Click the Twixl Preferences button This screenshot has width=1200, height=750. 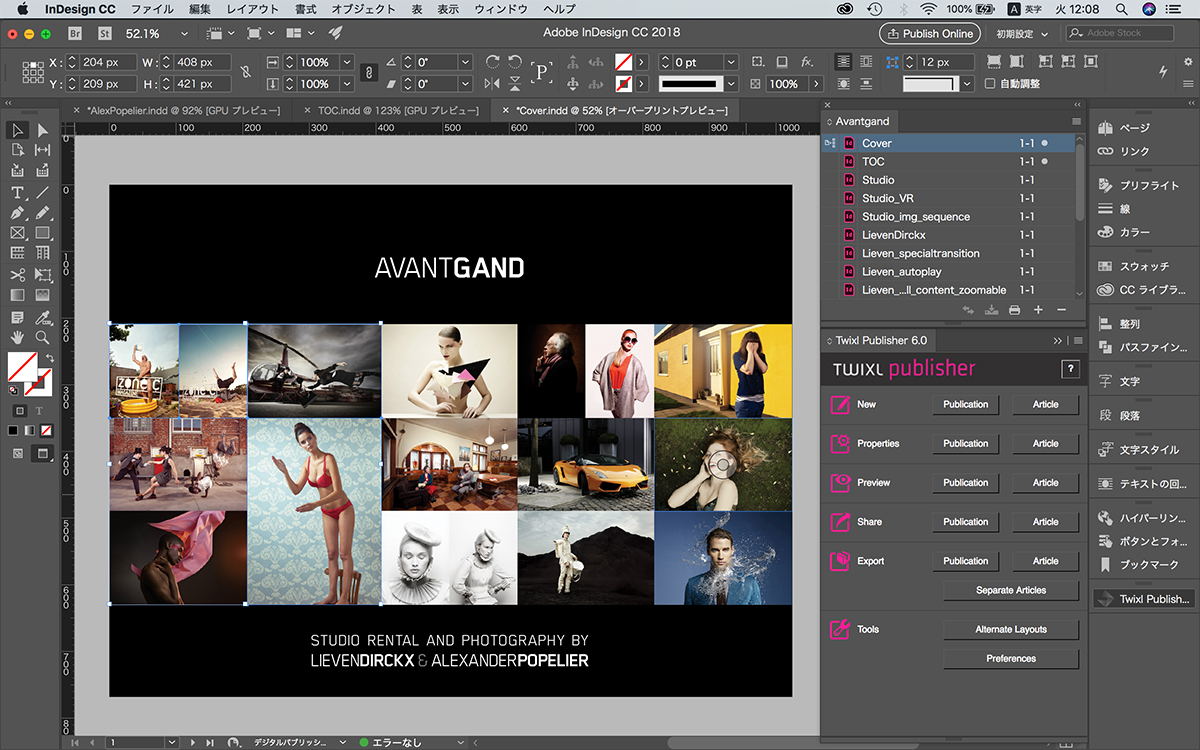coord(1011,658)
